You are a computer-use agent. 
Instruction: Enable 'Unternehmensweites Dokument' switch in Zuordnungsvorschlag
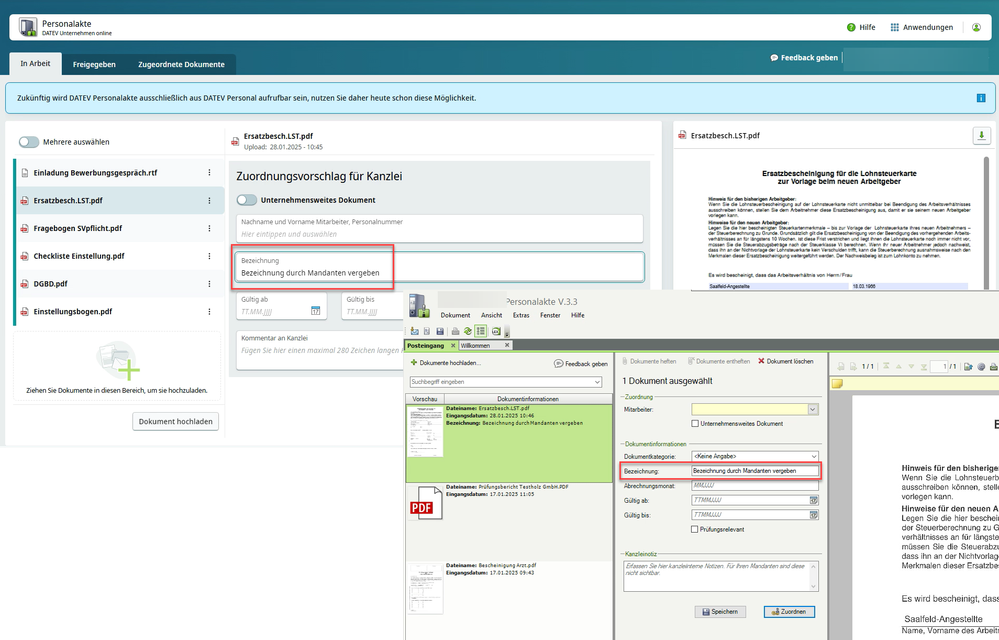coord(246,200)
